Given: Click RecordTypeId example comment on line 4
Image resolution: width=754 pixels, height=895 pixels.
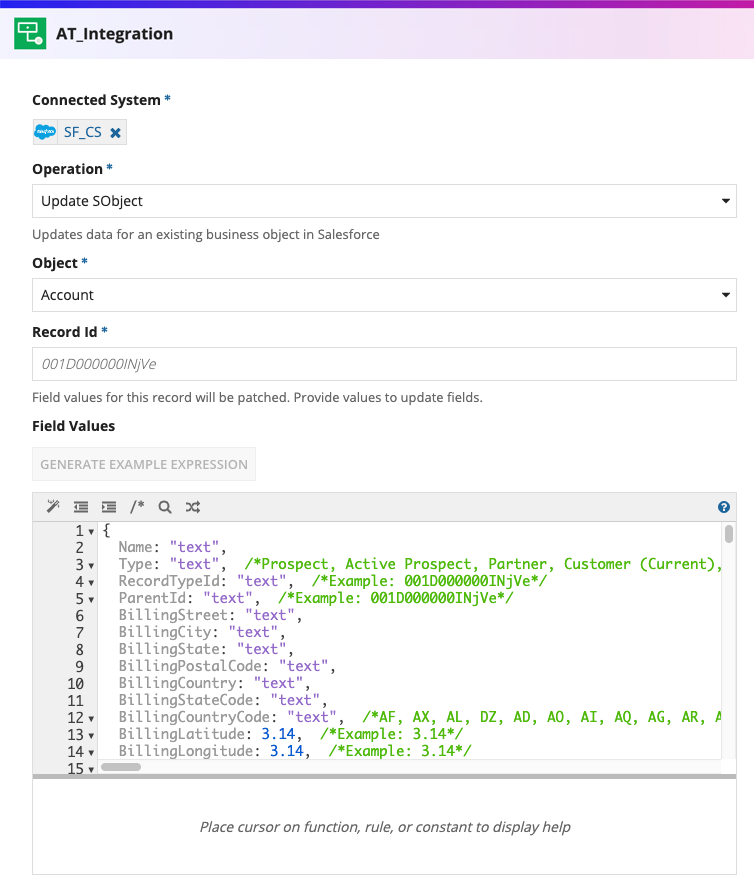Looking at the screenshot, I should 429,581.
